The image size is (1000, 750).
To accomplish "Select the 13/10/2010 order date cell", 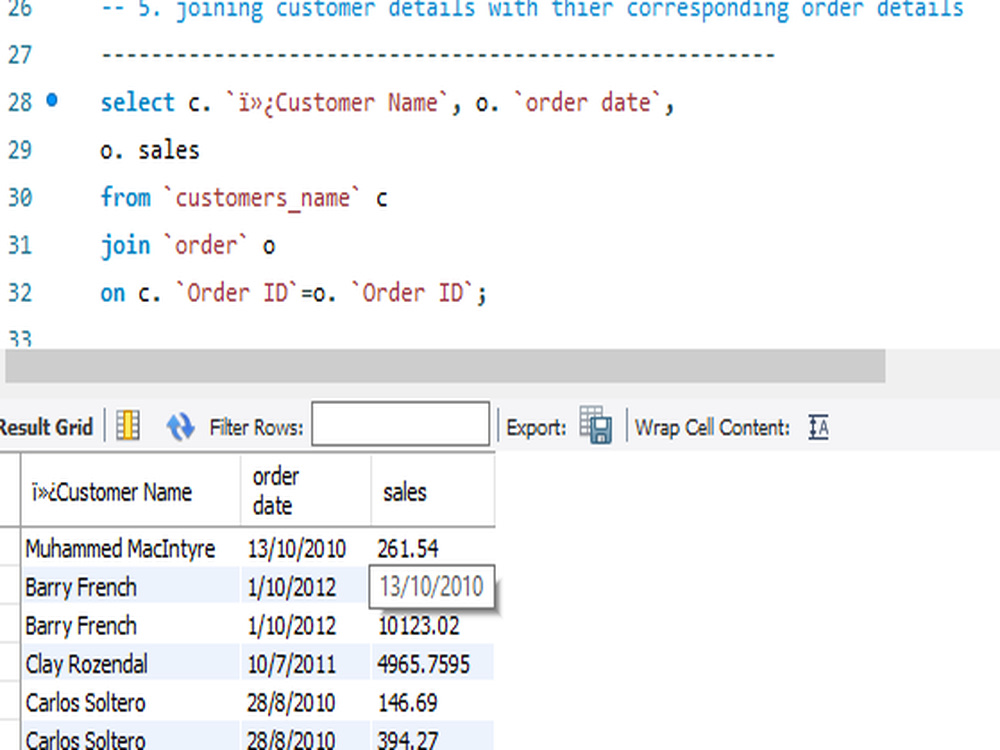I will (x=305, y=548).
